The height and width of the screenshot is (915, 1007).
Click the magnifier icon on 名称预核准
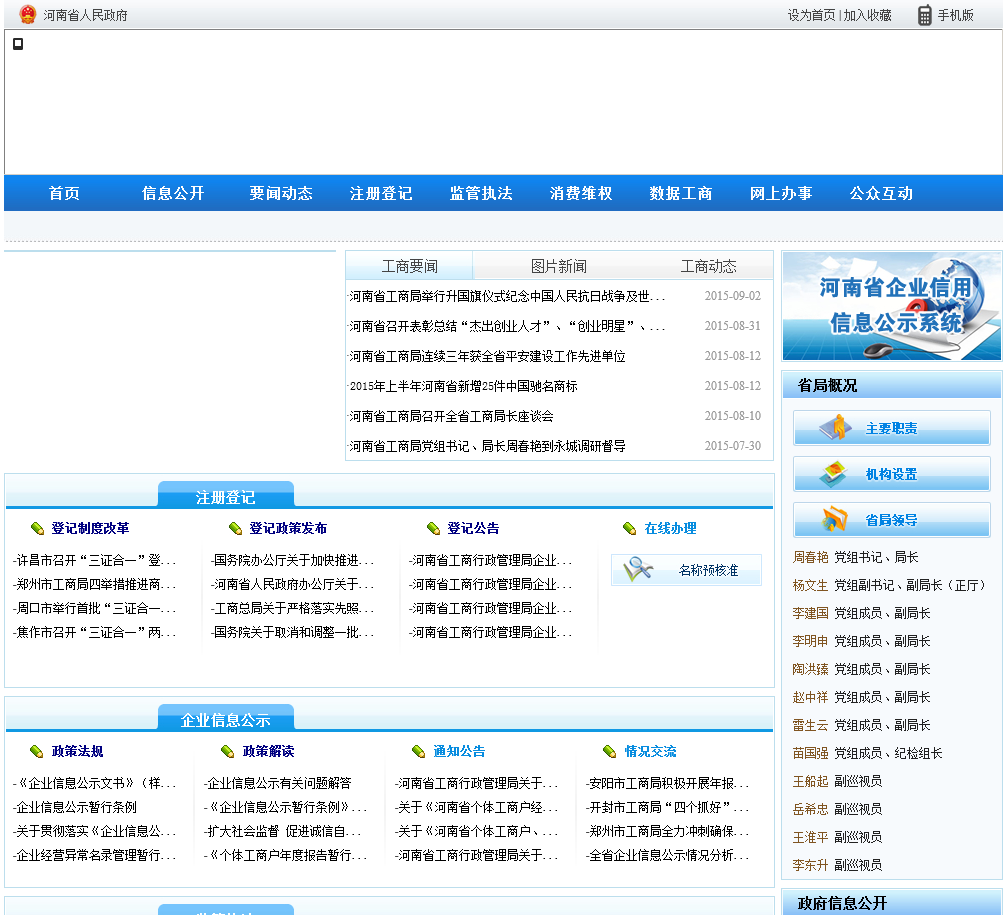coord(638,570)
